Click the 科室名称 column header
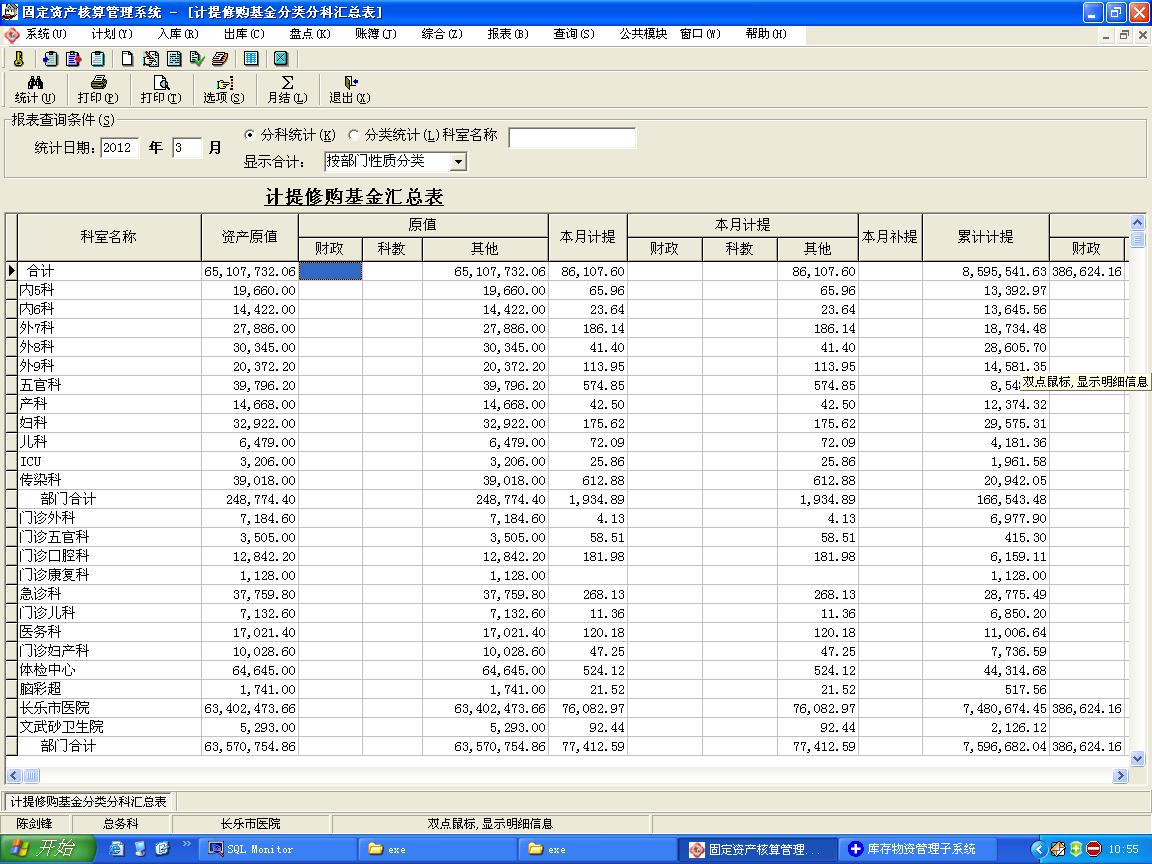 coord(109,237)
